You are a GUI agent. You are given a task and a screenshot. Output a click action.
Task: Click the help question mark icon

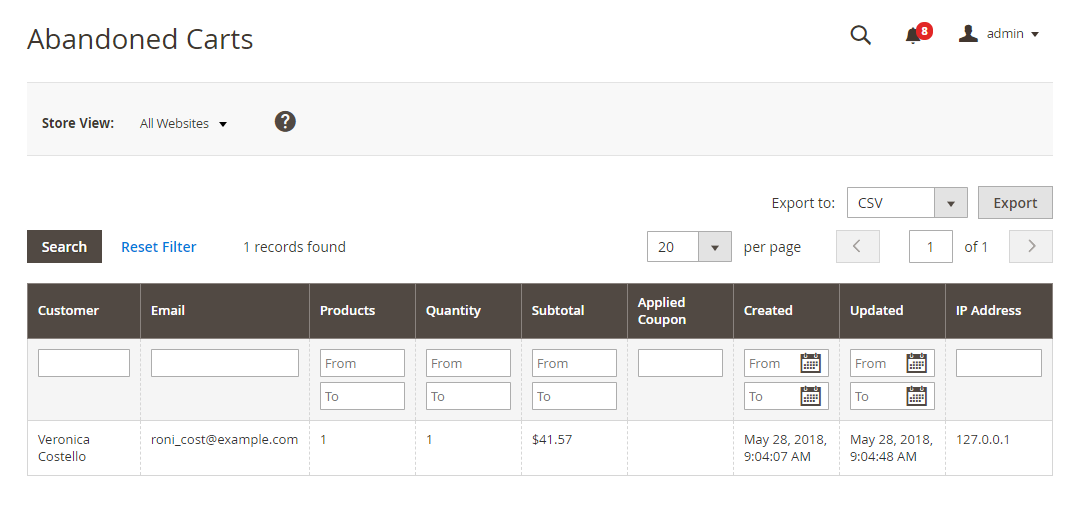pyautogui.click(x=285, y=122)
